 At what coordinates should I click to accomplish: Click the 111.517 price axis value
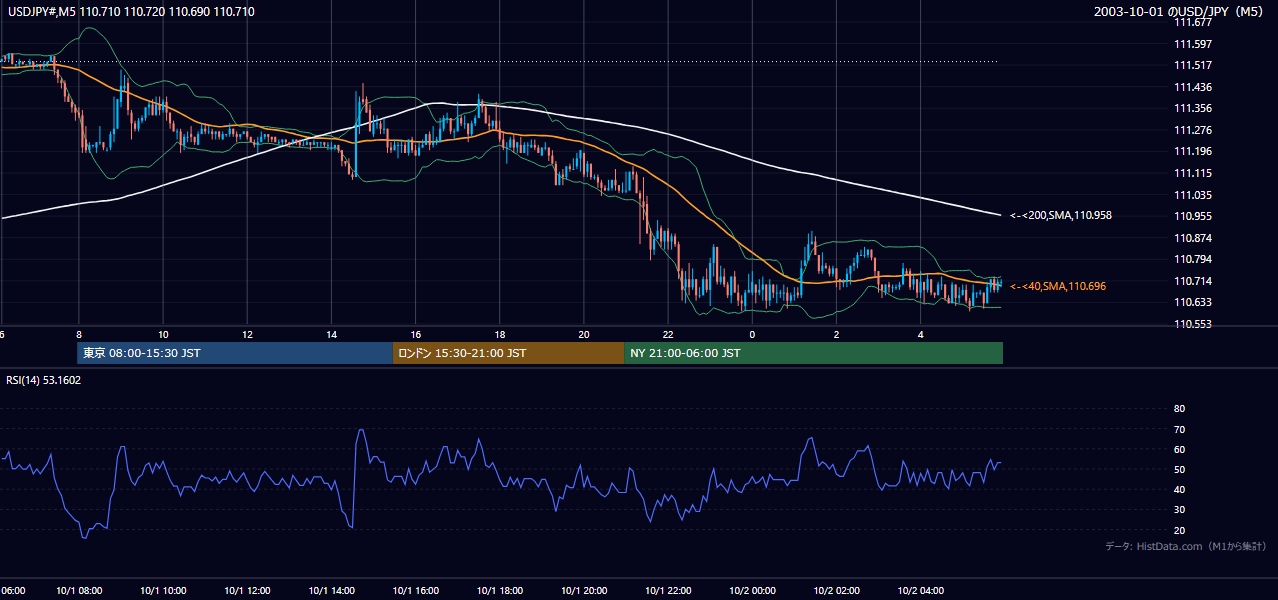(x=1193, y=65)
